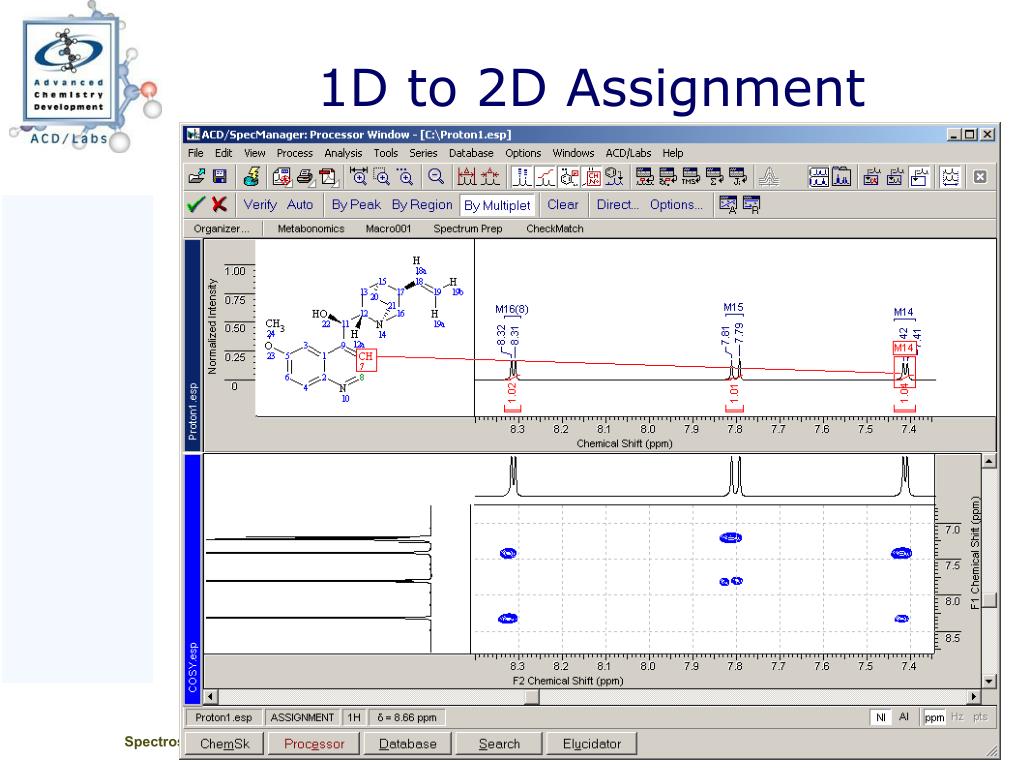This screenshot has height=768, width=1024.
Task: Click the zoom out magnifier icon
Action: [436, 176]
